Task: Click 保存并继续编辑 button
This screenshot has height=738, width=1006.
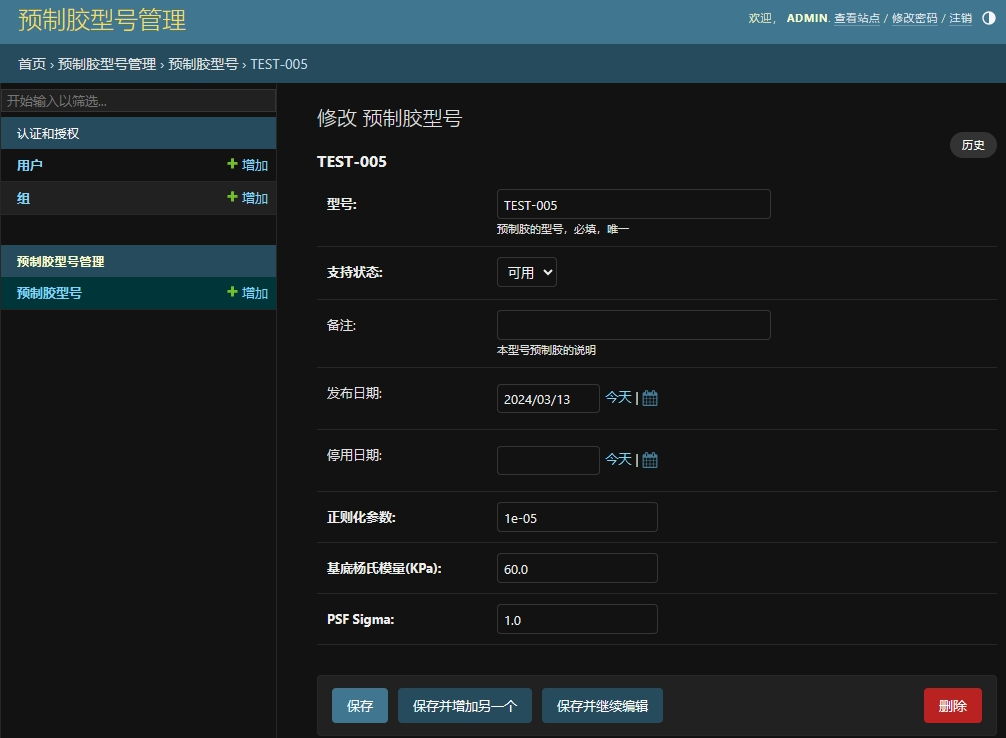Action: click(x=602, y=706)
